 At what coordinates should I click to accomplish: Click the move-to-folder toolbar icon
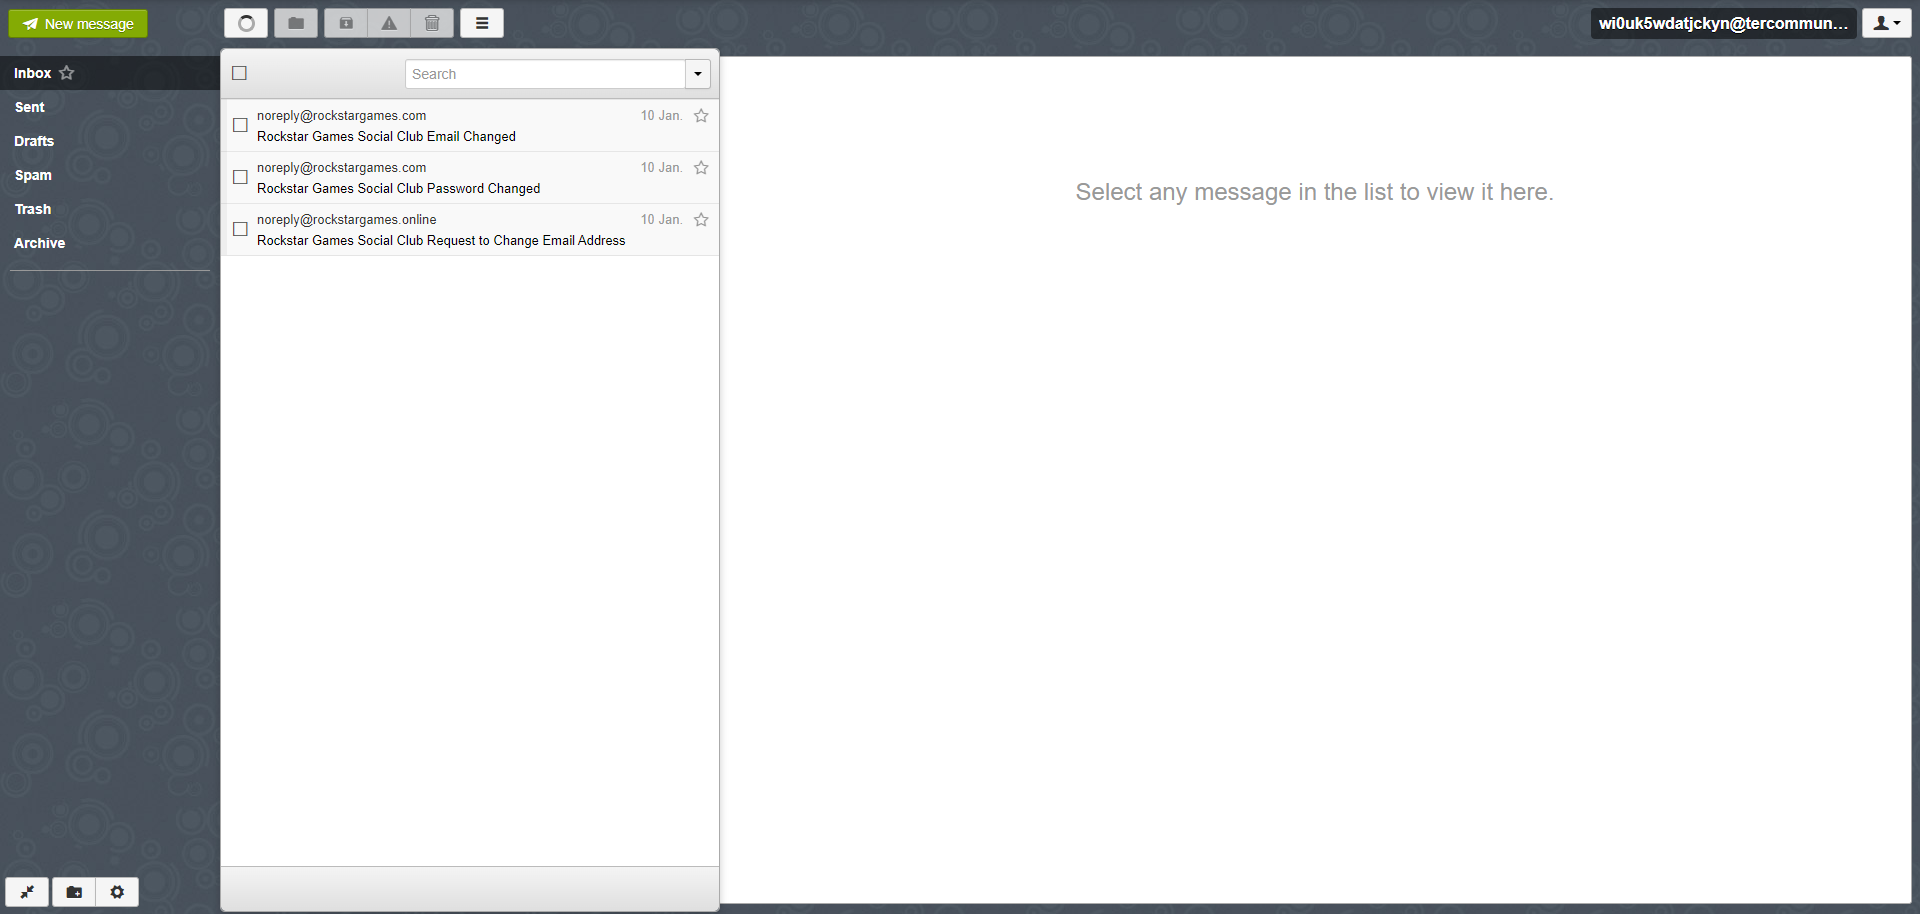point(296,23)
